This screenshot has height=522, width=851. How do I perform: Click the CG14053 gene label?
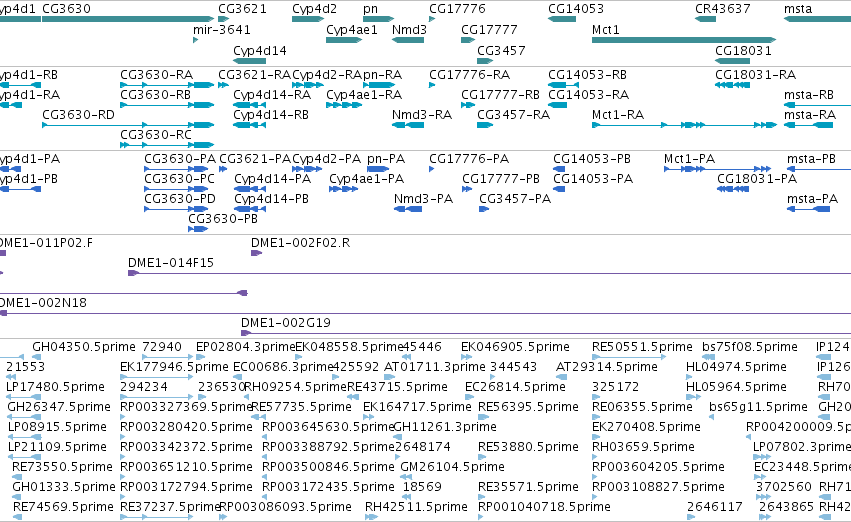coord(575,9)
